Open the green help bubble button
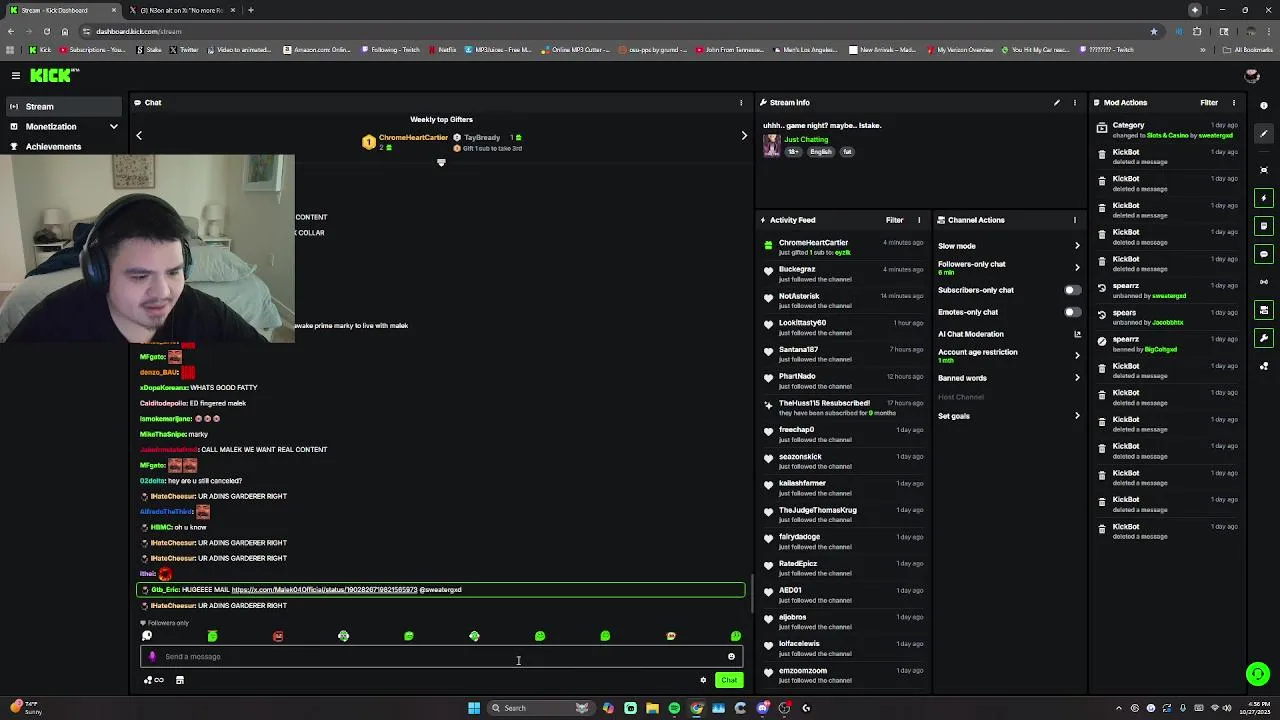1280x720 pixels. [x=1258, y=674]
